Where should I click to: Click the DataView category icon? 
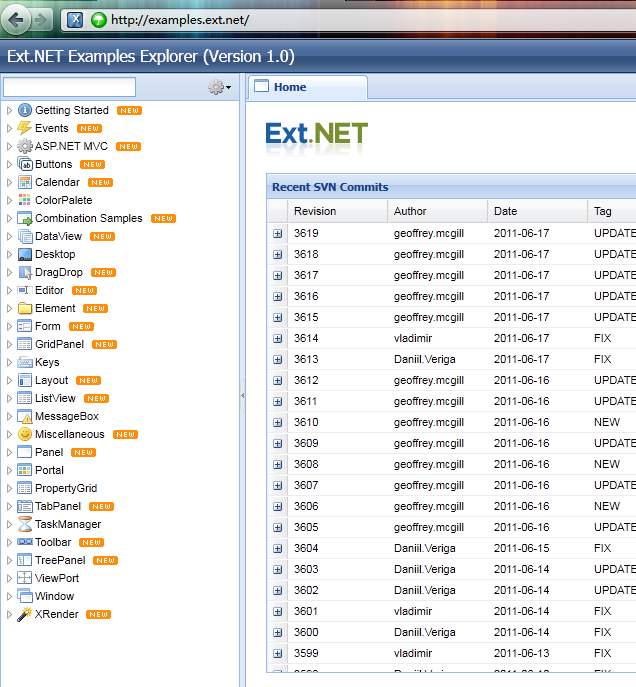pyautogui.click(x=25, y=236)
